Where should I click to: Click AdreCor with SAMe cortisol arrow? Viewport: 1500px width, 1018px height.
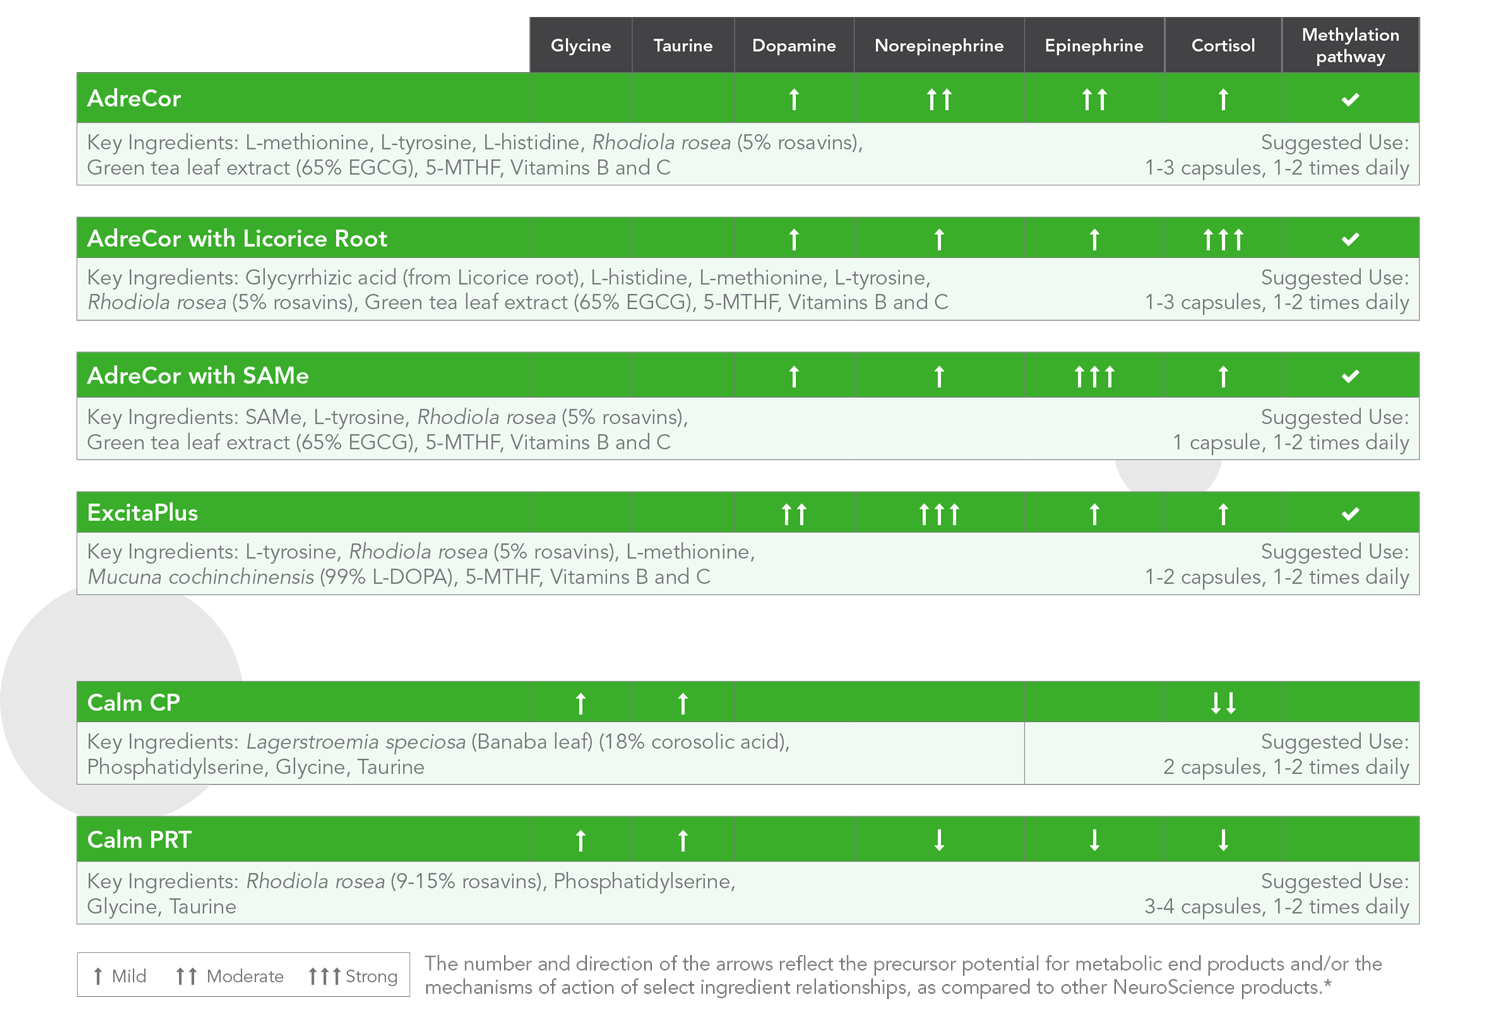click(x=1223, y=376)
